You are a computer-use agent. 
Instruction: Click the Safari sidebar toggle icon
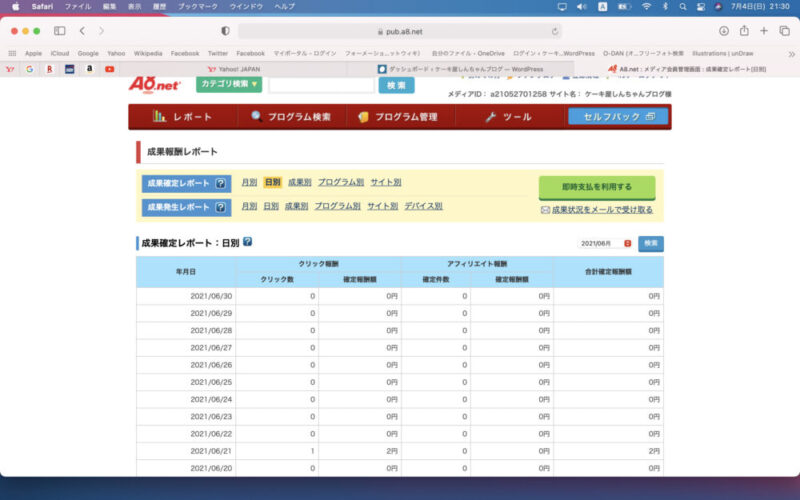59,31
